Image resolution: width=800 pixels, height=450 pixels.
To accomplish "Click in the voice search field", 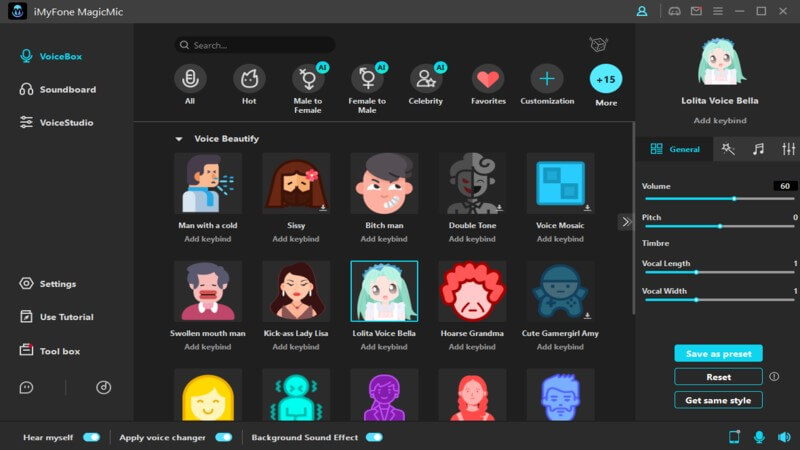I will pyautogui.click(x=255, y=45).
